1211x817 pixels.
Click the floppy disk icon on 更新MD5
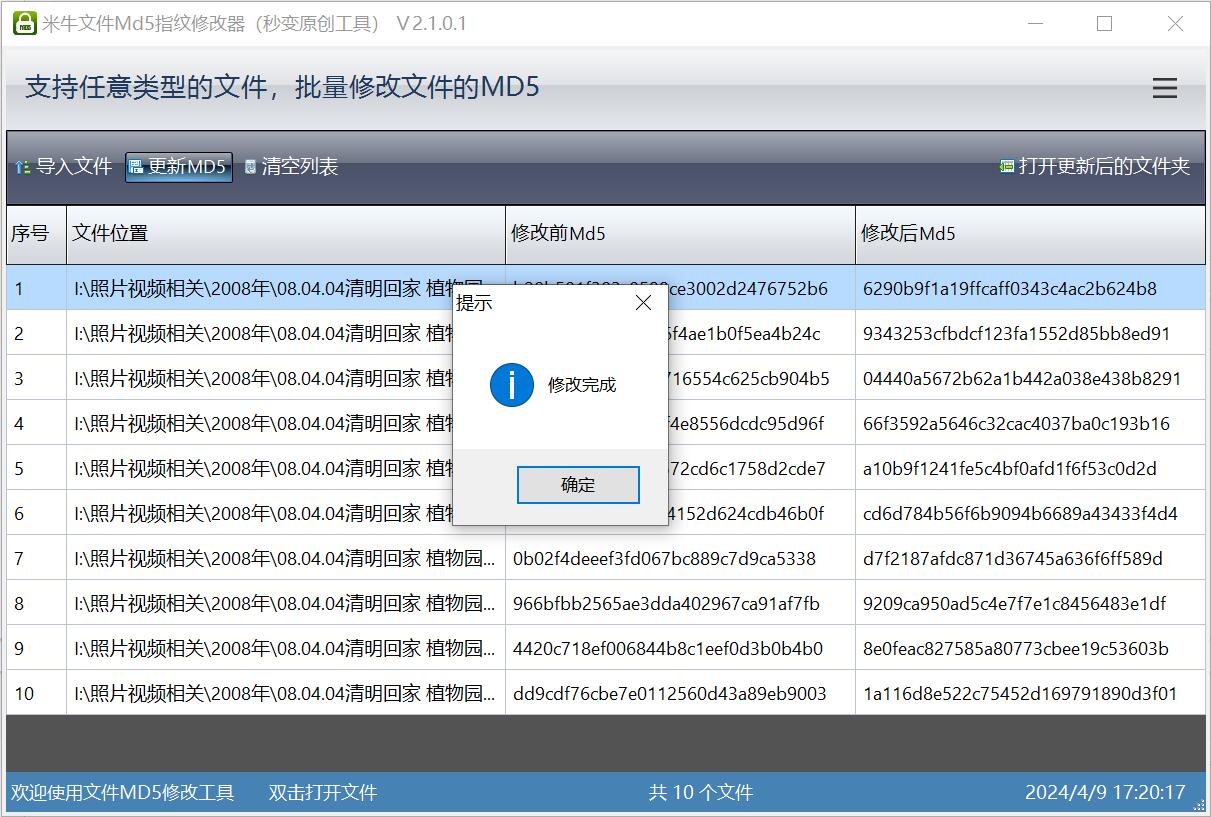[135, 166]
